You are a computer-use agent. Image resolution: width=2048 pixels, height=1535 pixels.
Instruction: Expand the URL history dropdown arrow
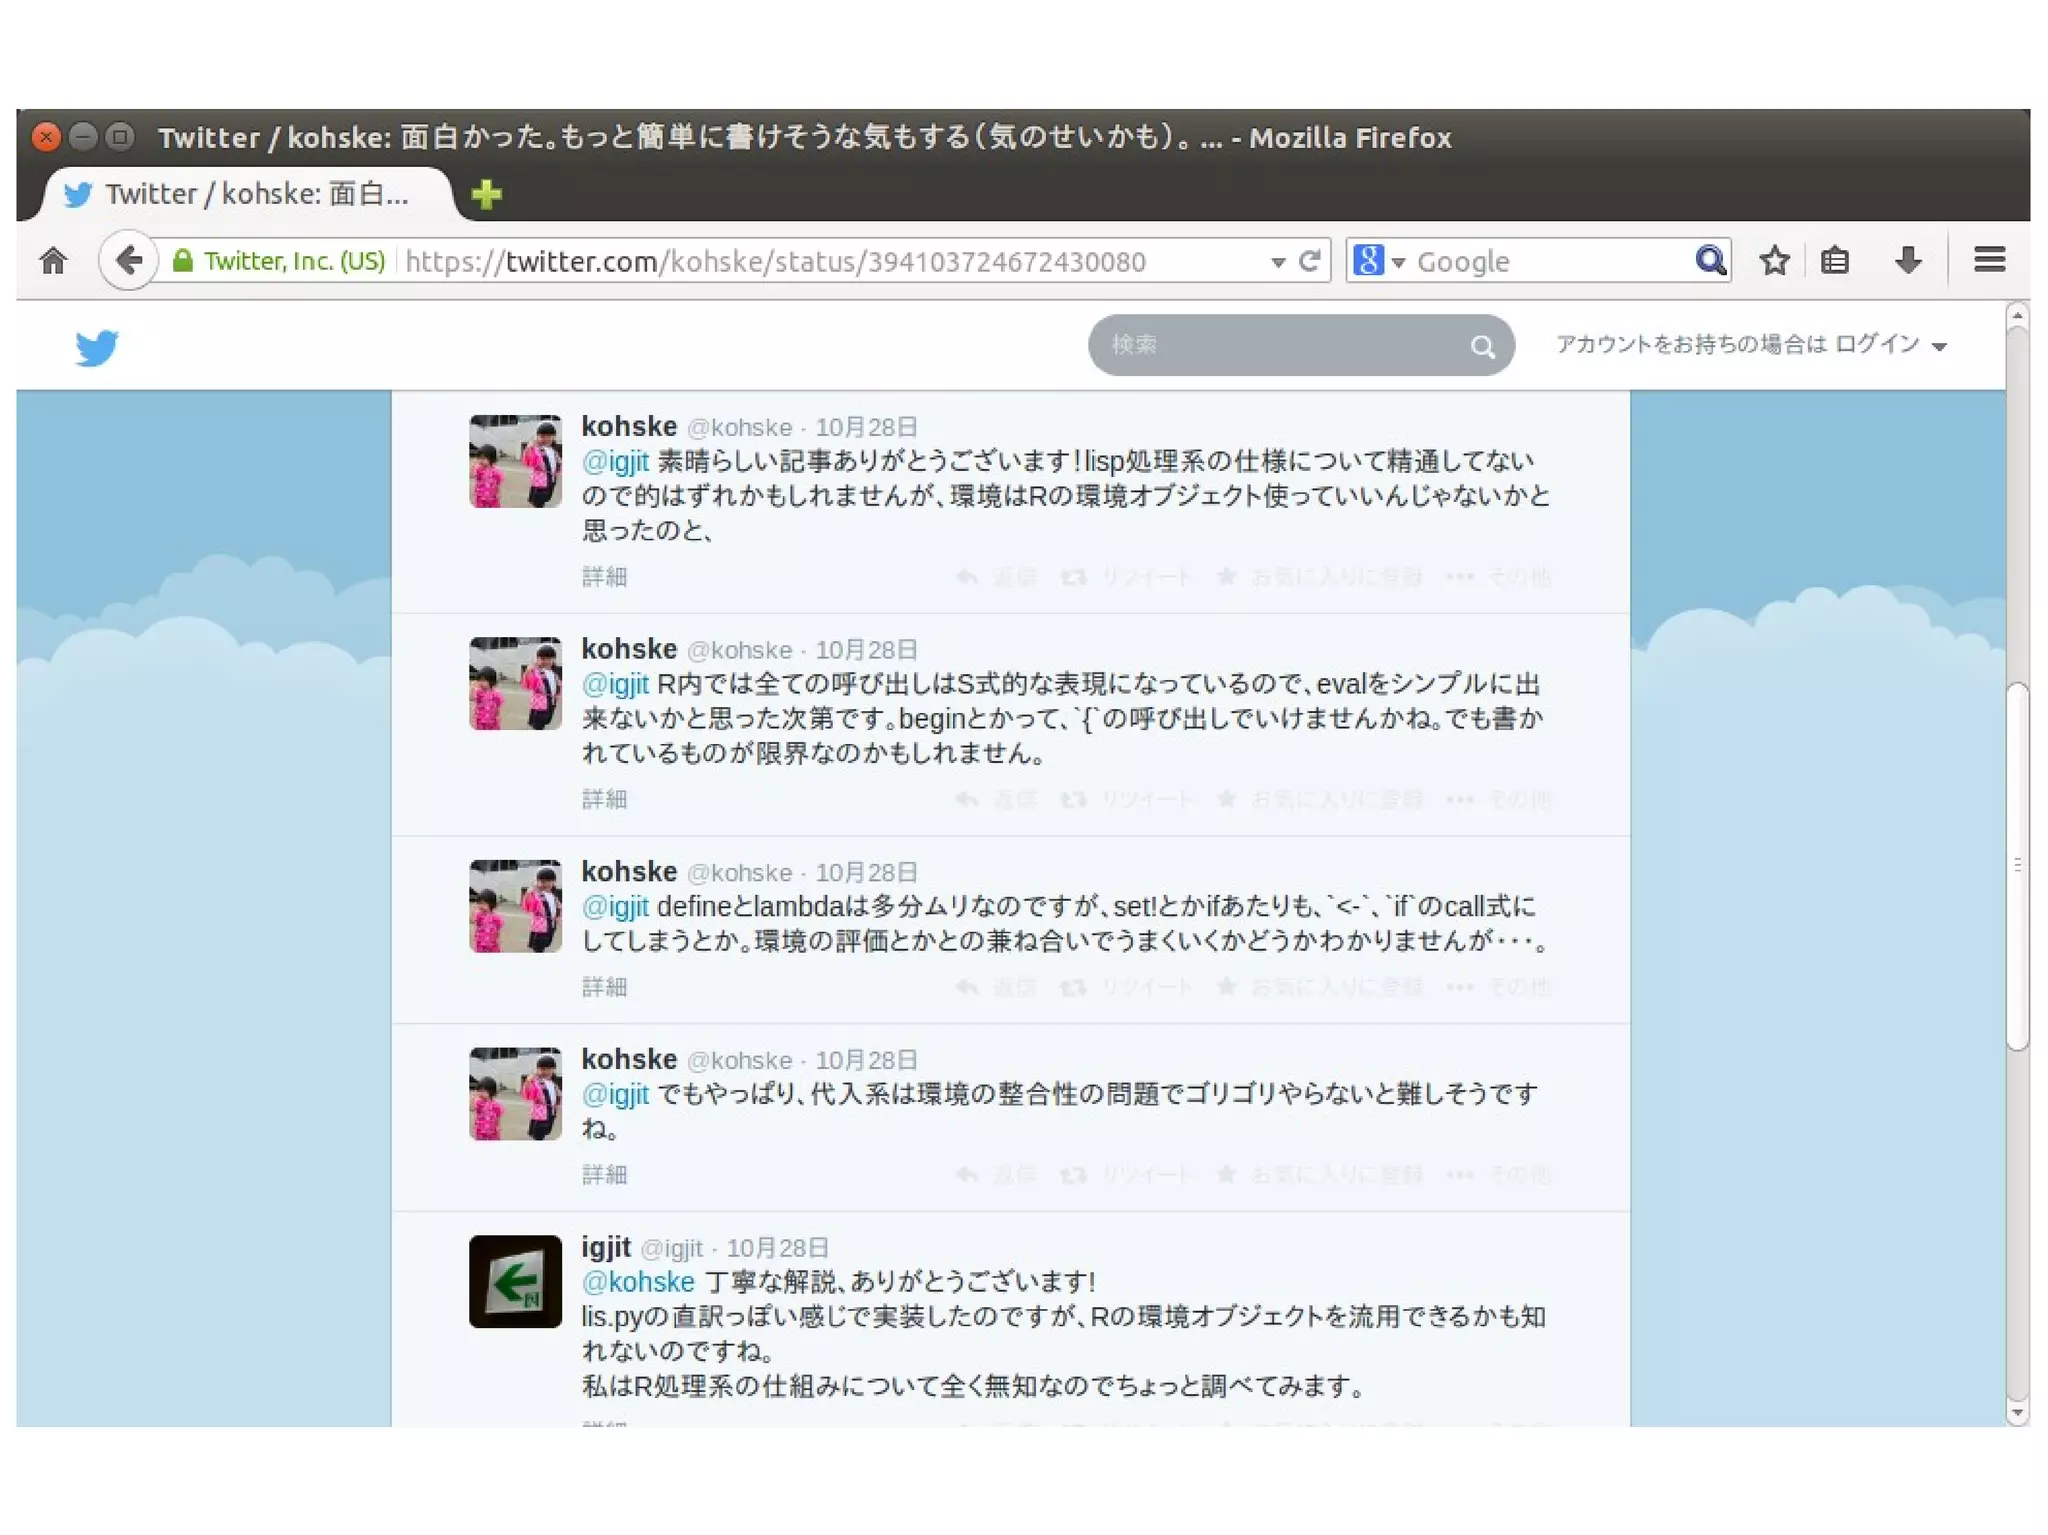click(1277, 262)
